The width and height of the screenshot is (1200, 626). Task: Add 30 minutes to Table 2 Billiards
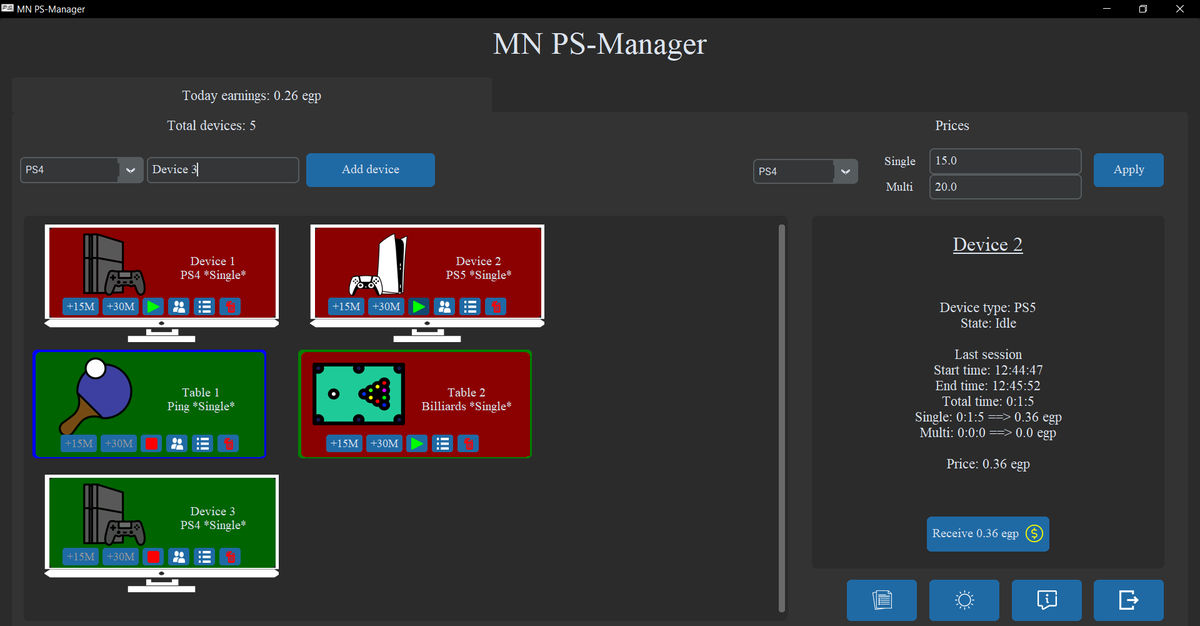pyautogui.click(x=384, y=443)
